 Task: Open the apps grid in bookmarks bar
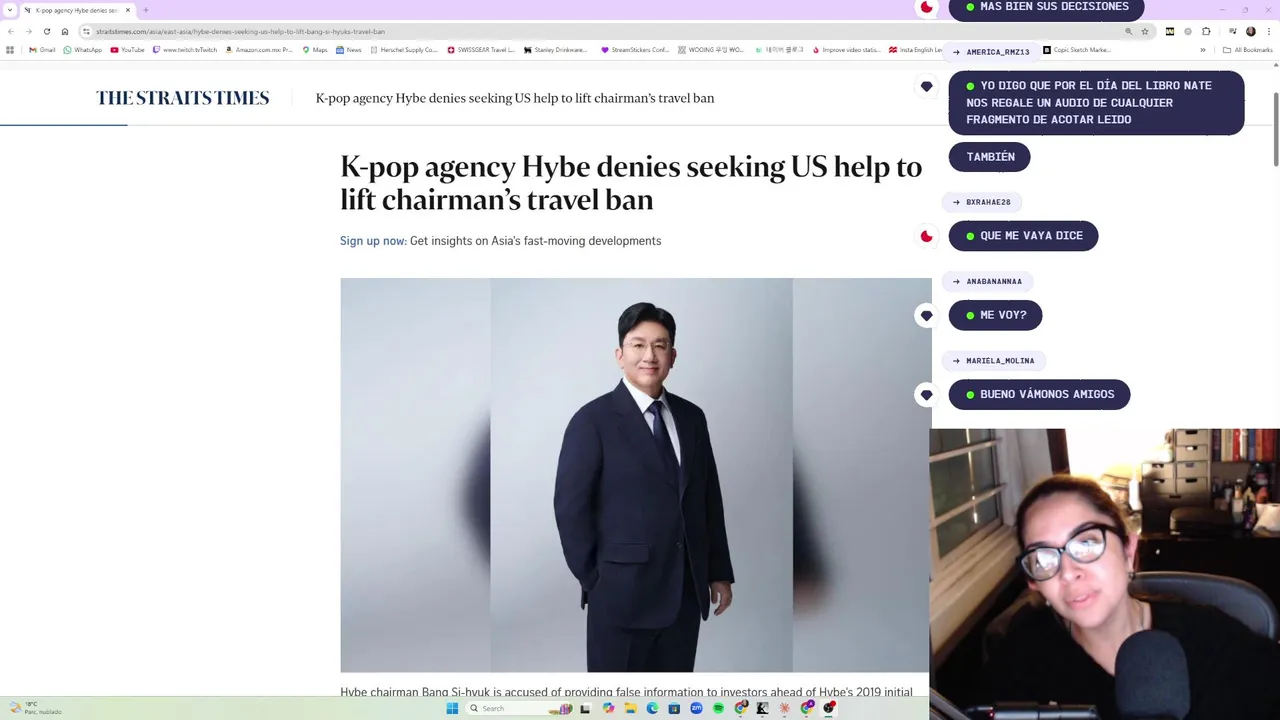click(x=10, y=50)
